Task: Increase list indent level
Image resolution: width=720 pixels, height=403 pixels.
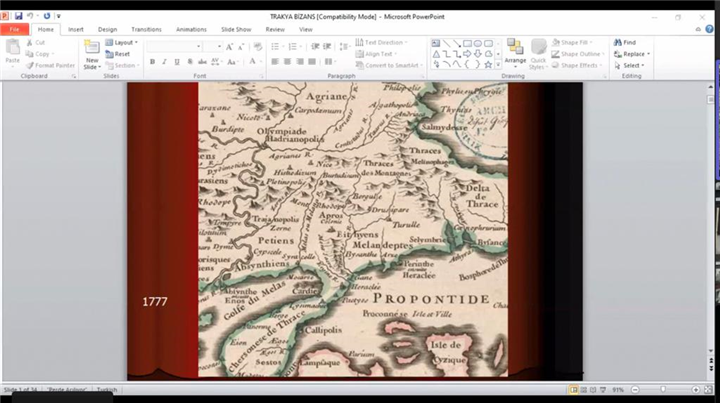Action: point(327,47)
